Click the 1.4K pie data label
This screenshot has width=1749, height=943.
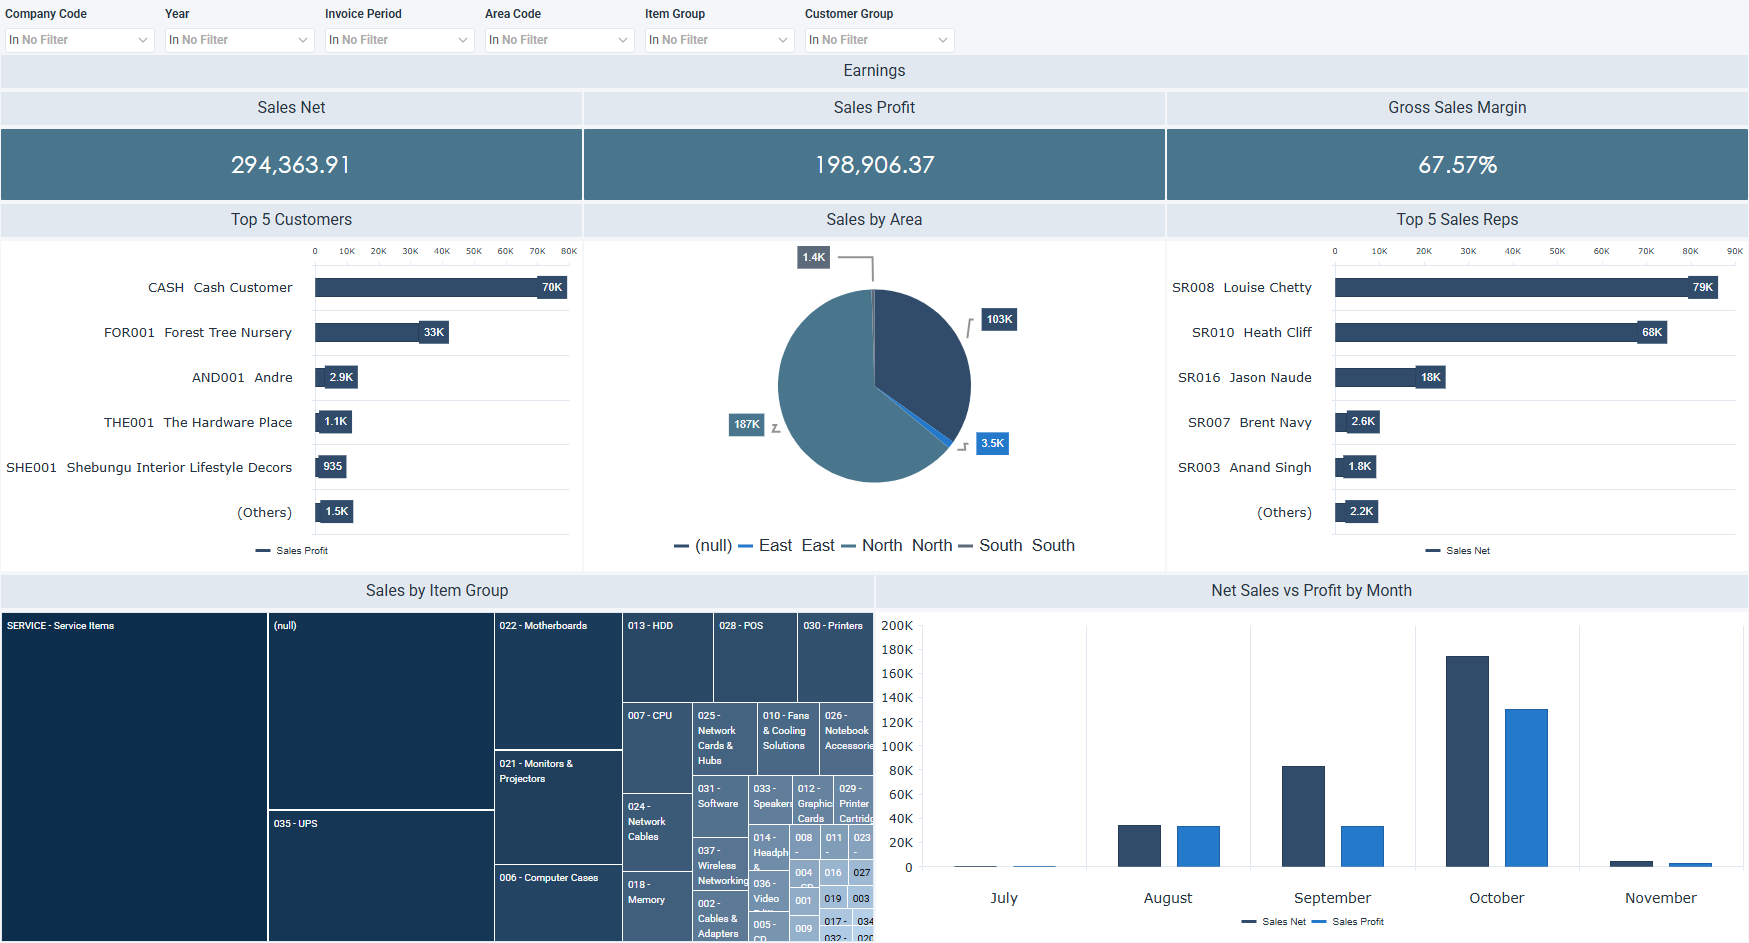(x=814, y=257)
